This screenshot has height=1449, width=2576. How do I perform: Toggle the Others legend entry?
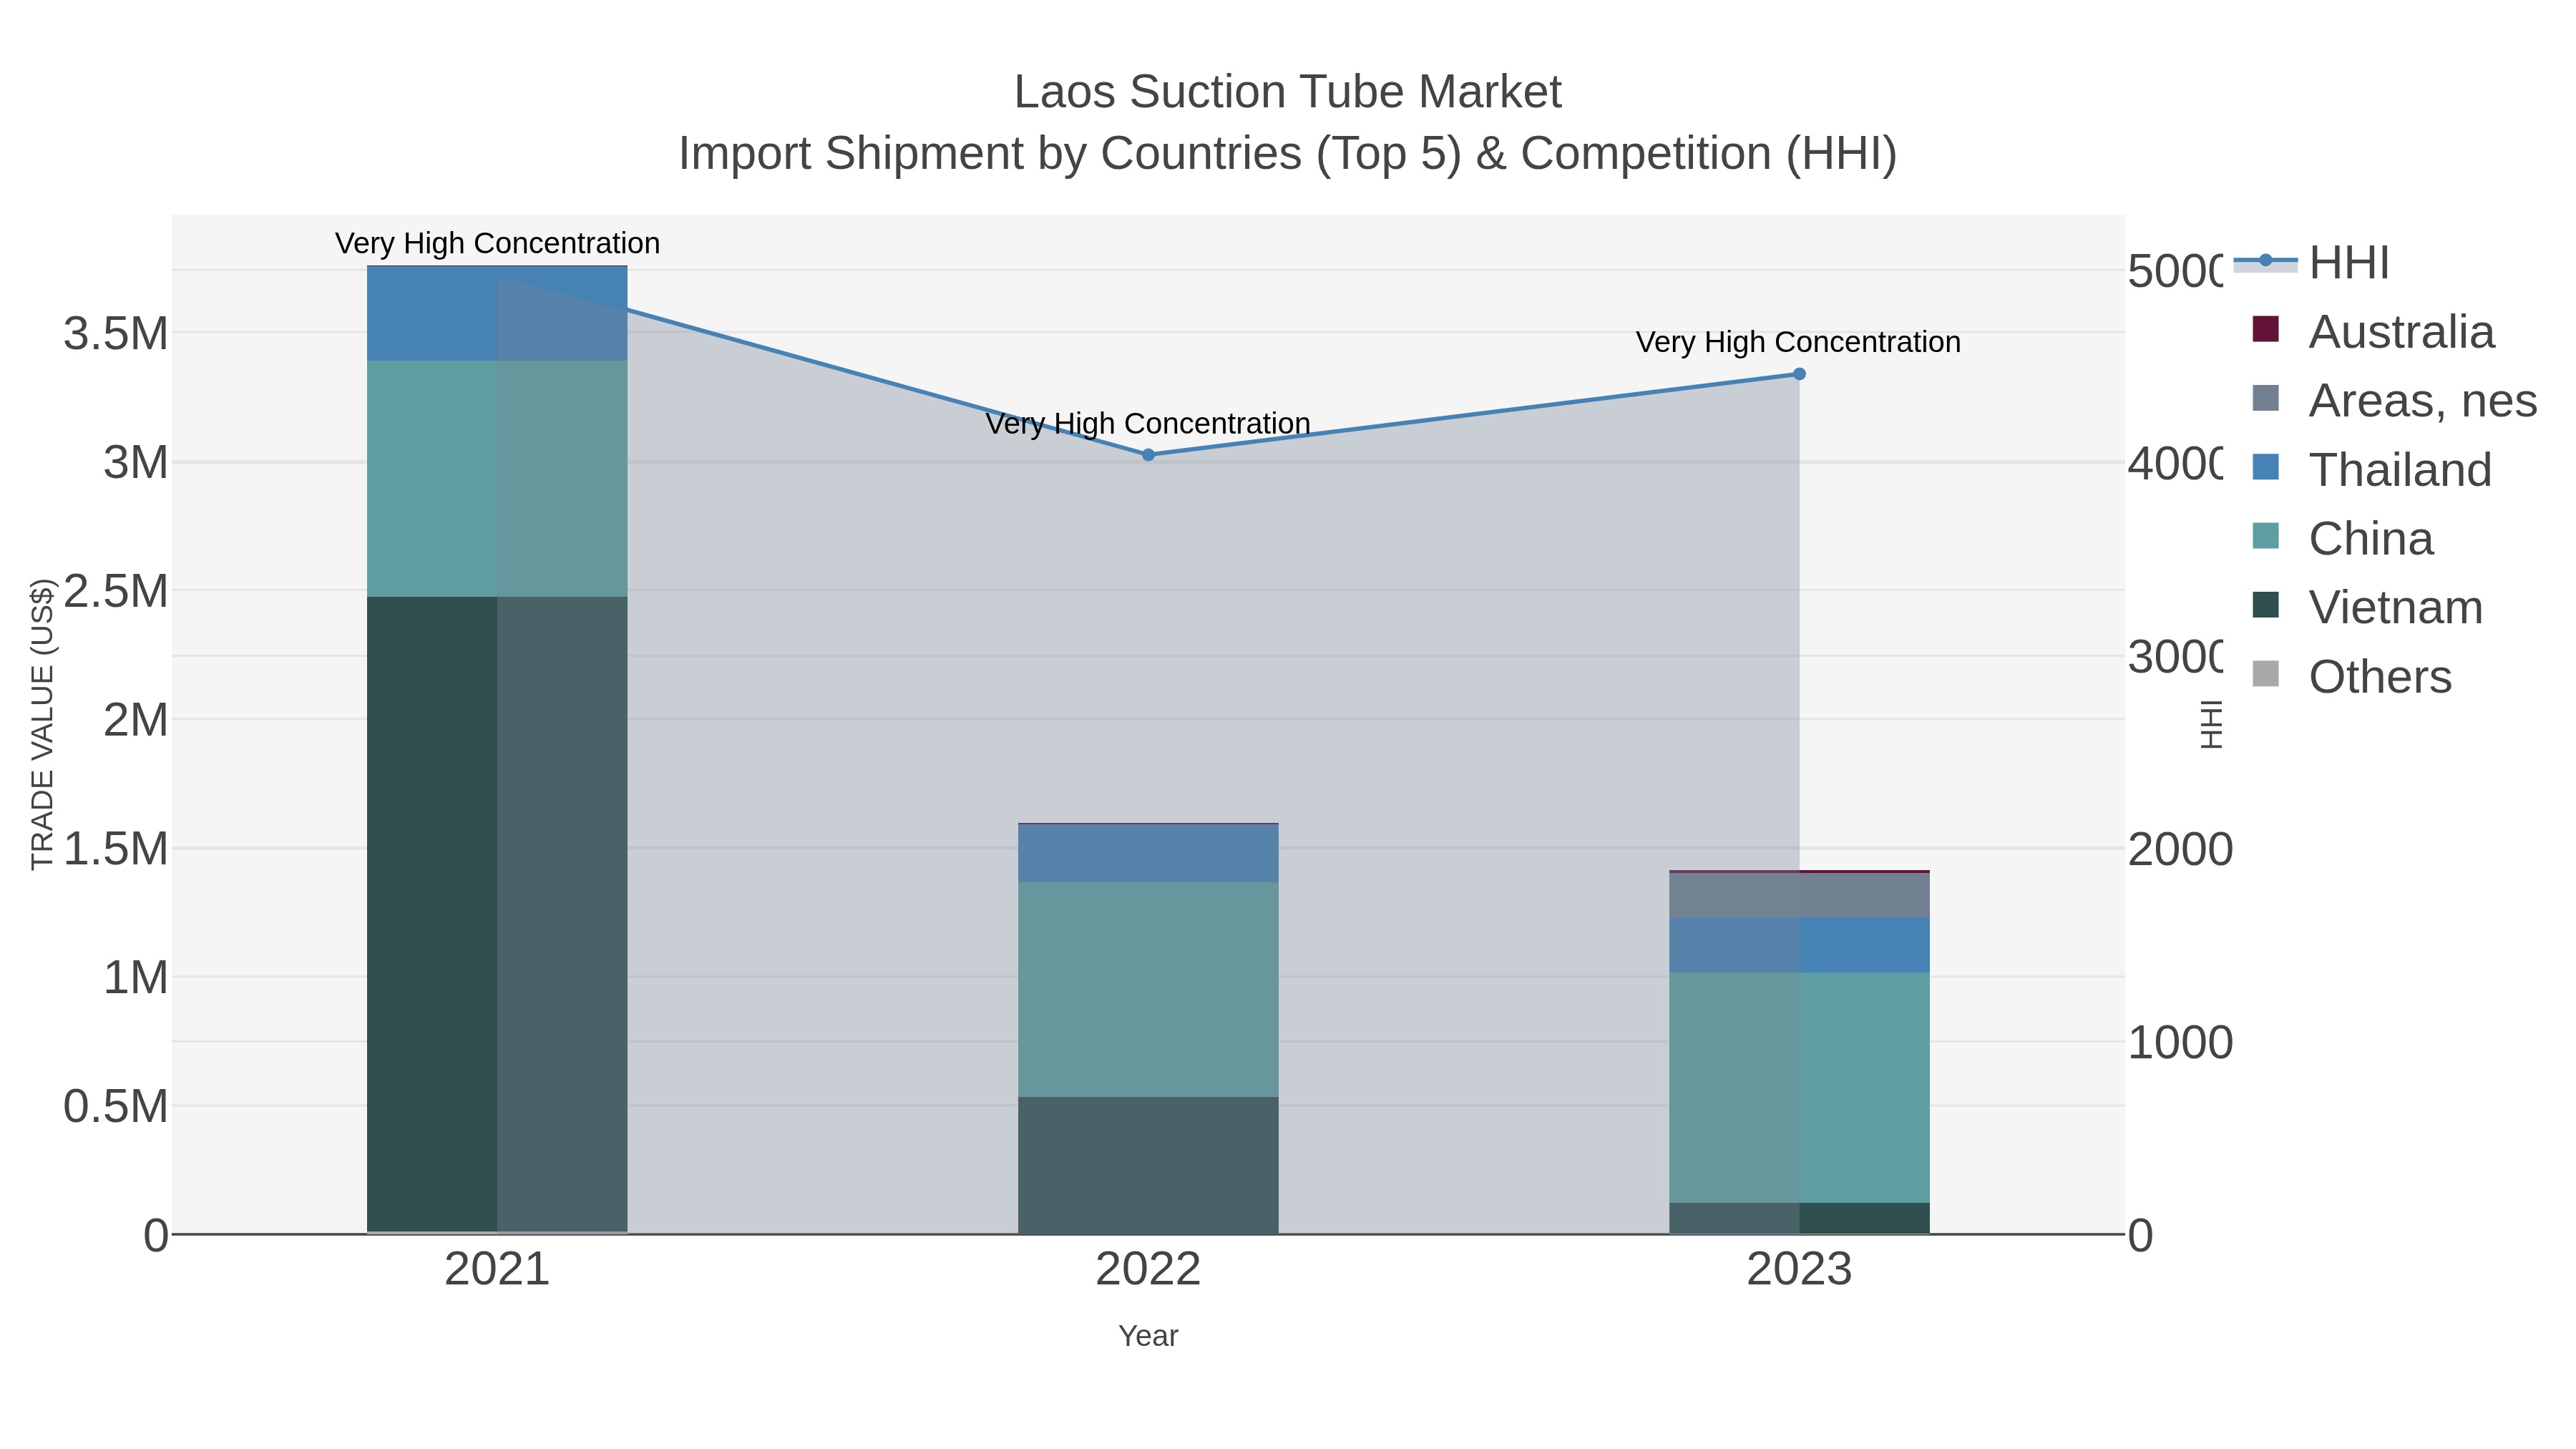2351,676
